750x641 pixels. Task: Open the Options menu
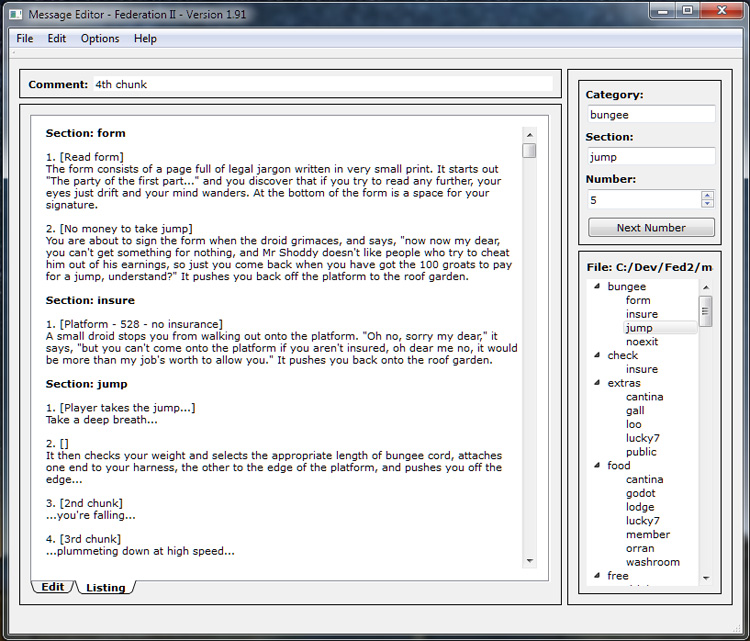coord(100,39)
